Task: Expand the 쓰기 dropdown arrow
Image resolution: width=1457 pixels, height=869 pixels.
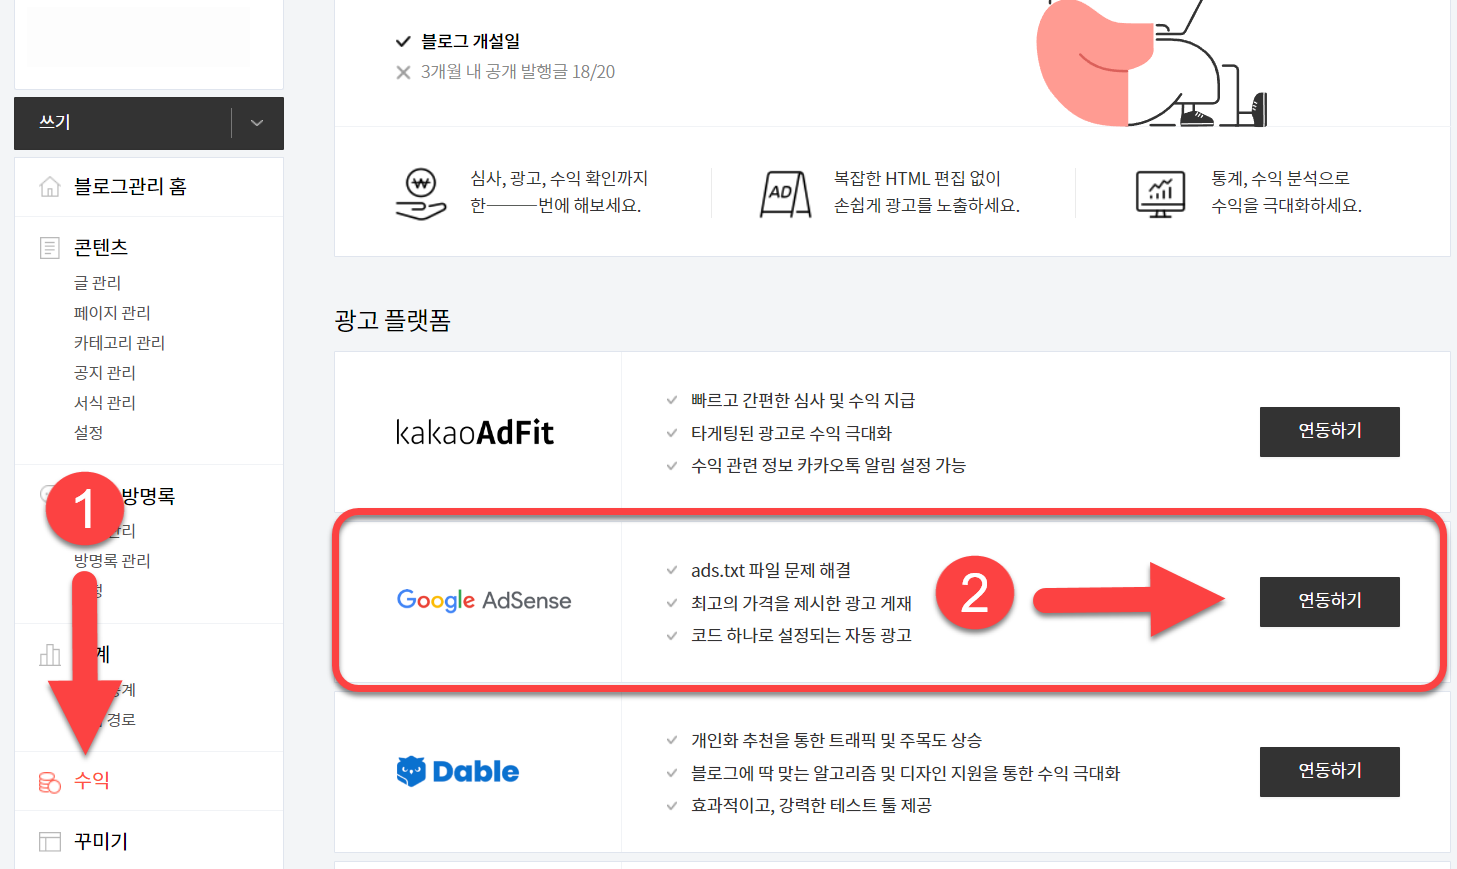Action: [256, 123]
